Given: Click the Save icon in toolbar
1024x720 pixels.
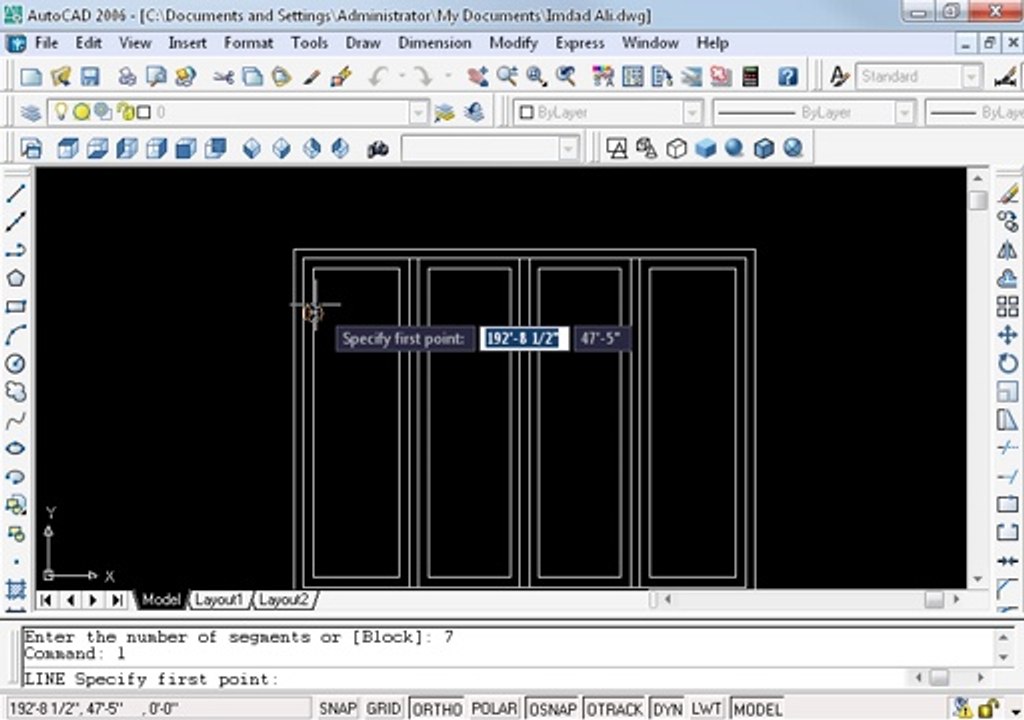Looking at the screenshot, I should pos(89,76).
